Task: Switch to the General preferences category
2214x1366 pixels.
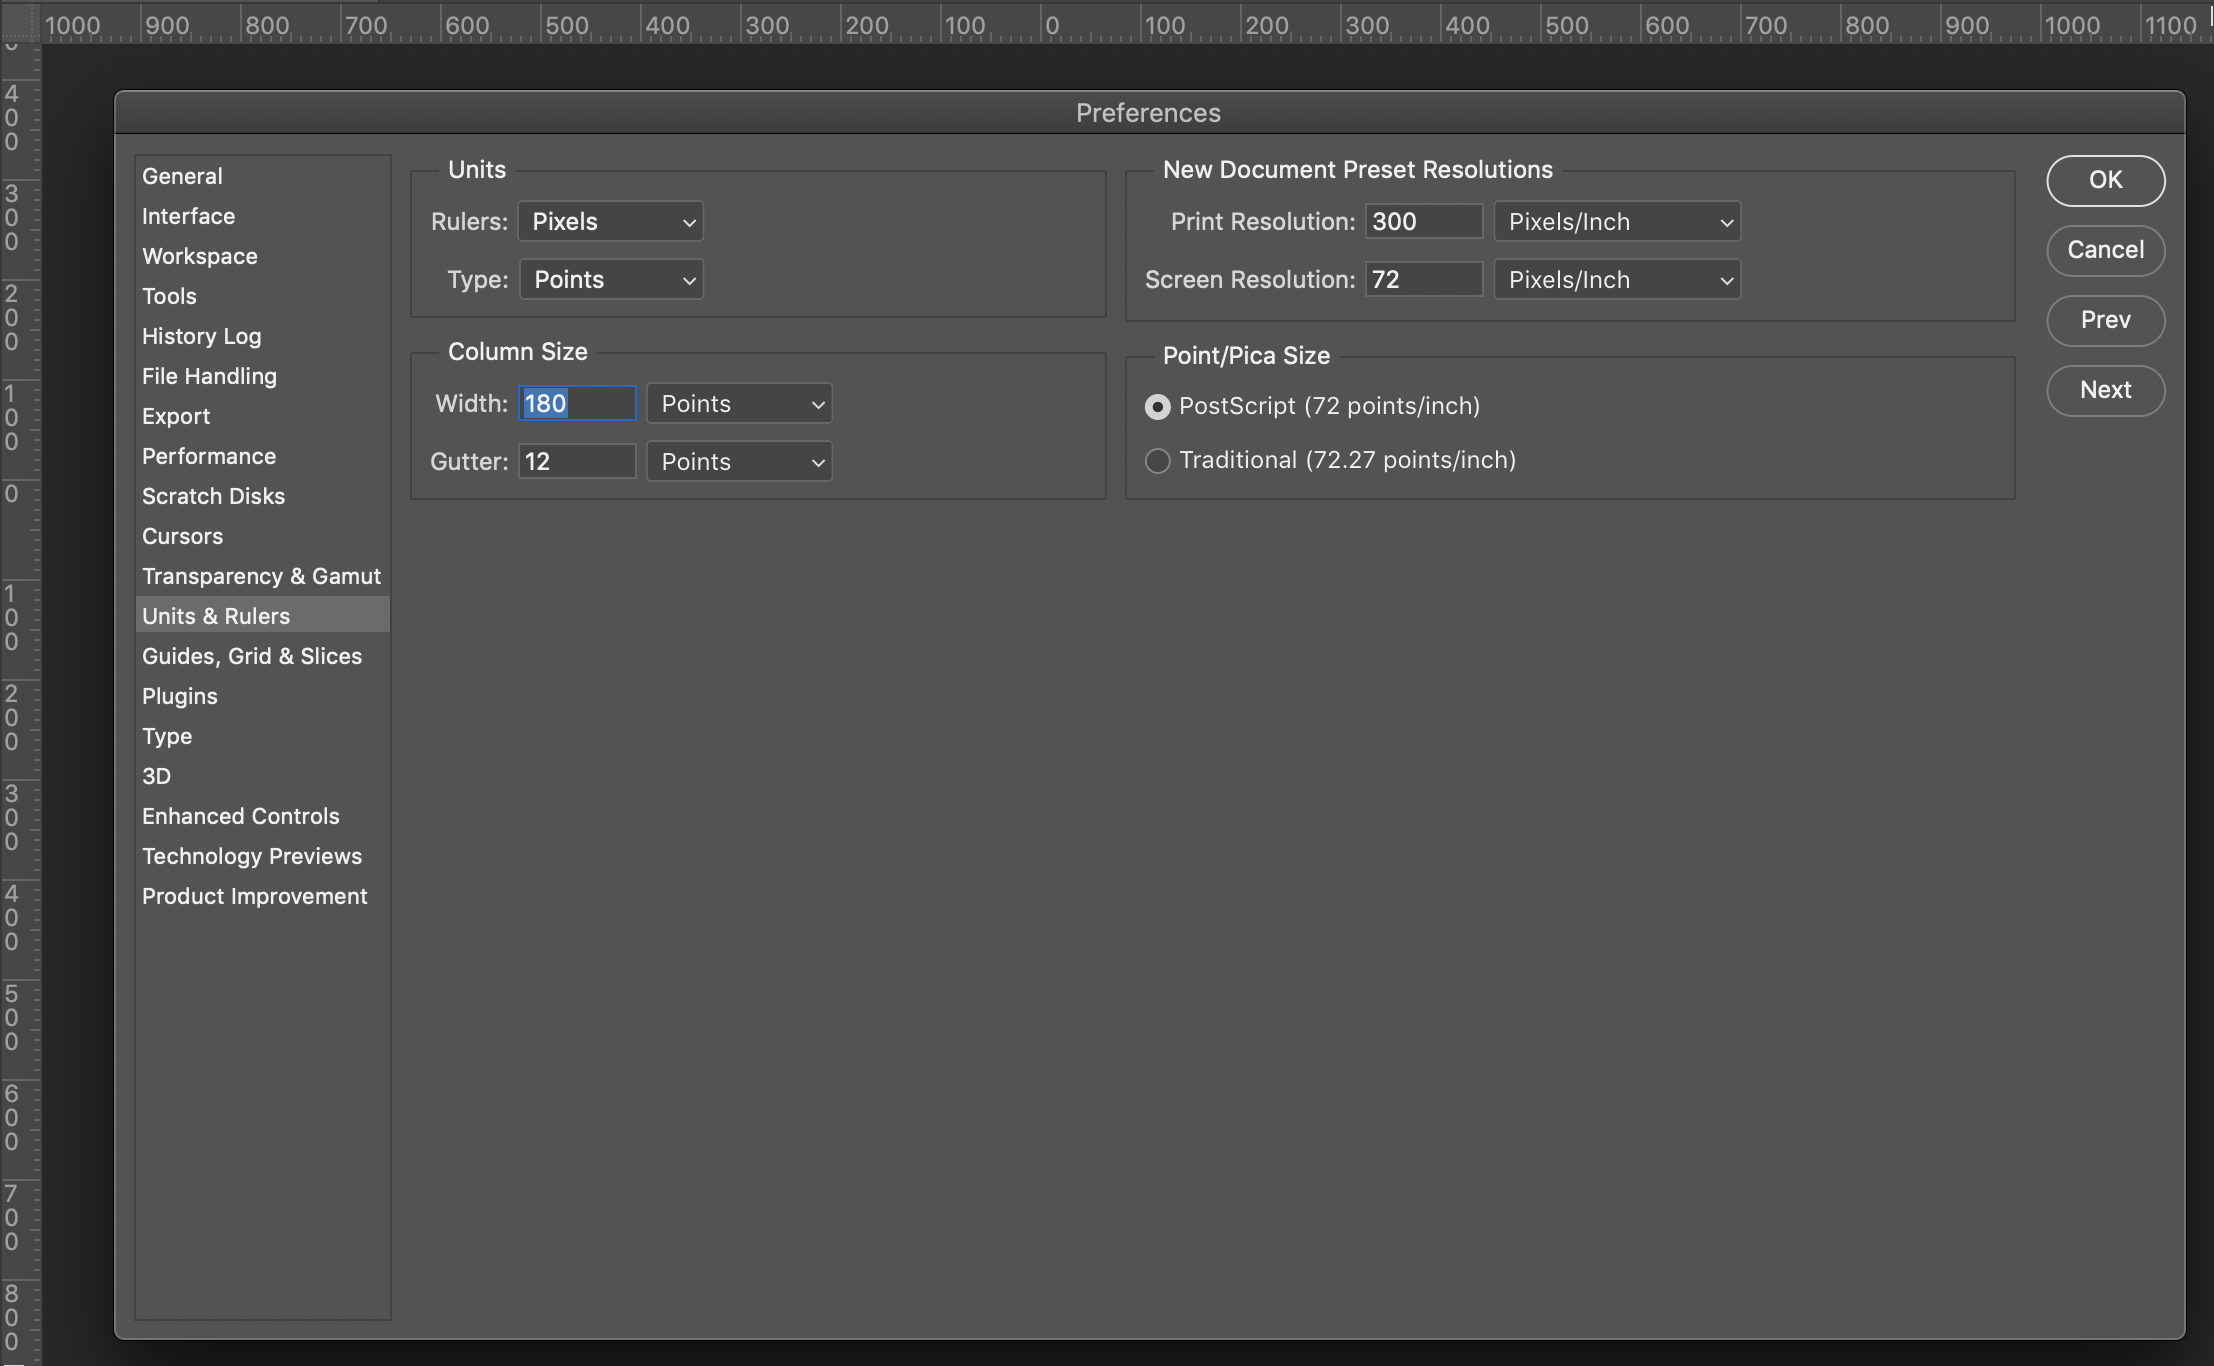Action: coord(182,176)
